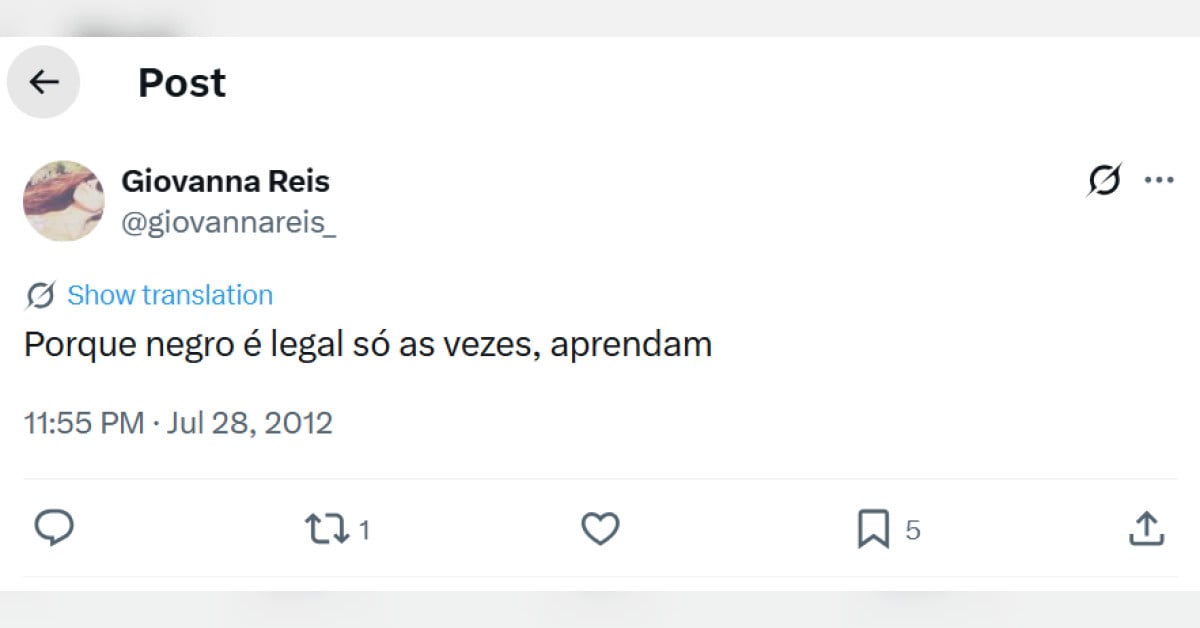Screen dimensions: 1200x628
Task: Click the bookmark count of 5
Action: pyautogui.click(x=912, y=530)
